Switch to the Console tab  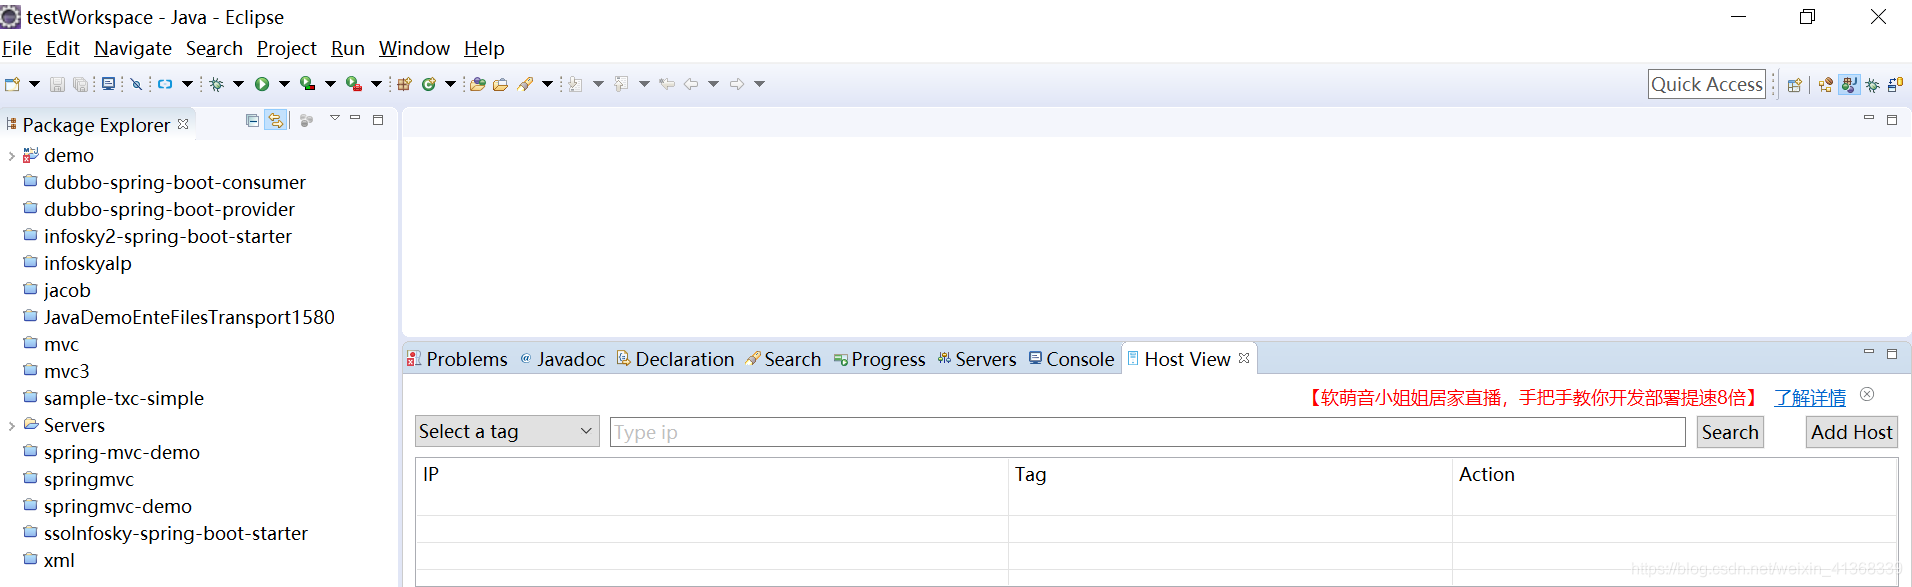pos(1071,359)
